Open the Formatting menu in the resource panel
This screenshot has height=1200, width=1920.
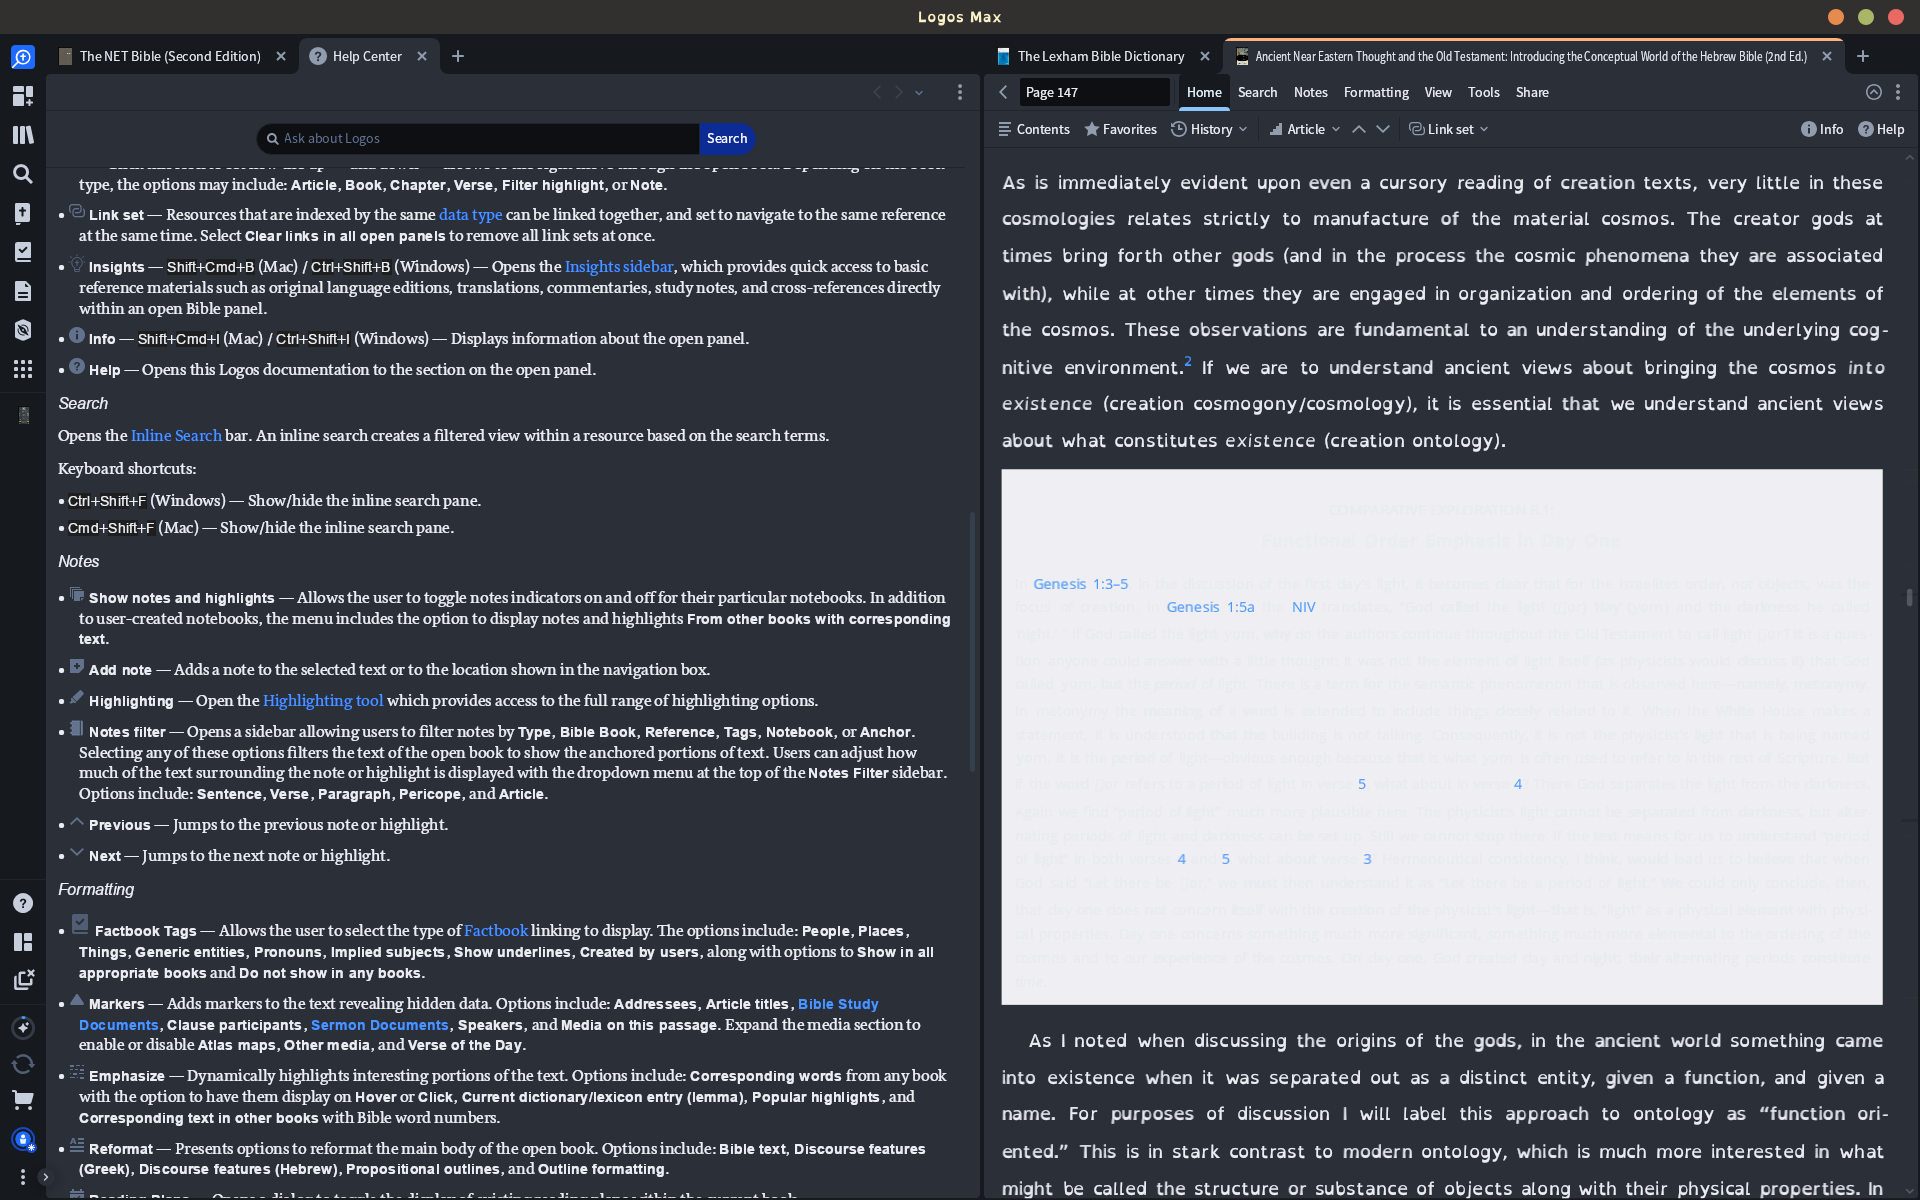(1375, 92)
